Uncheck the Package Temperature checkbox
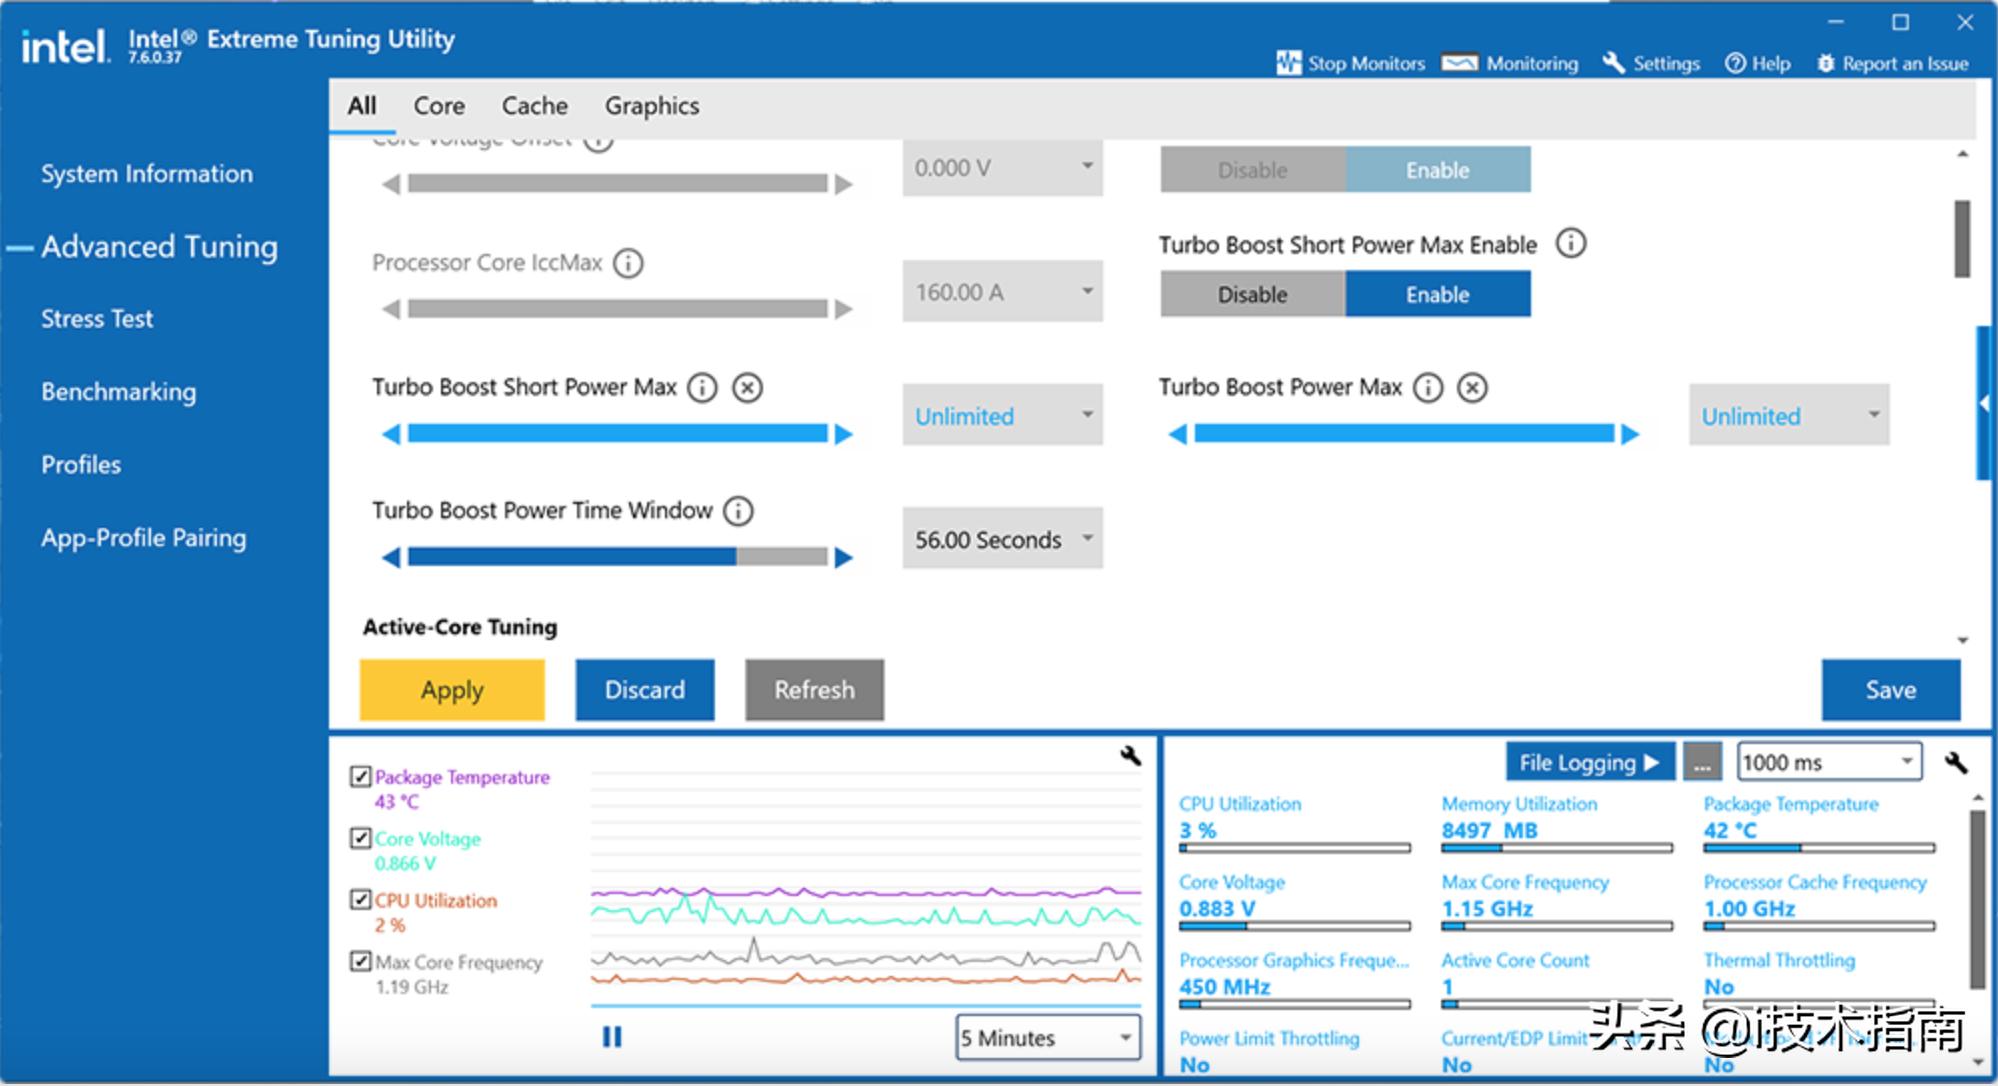This screenshot has height=1086, width=1998. point(360,777)
